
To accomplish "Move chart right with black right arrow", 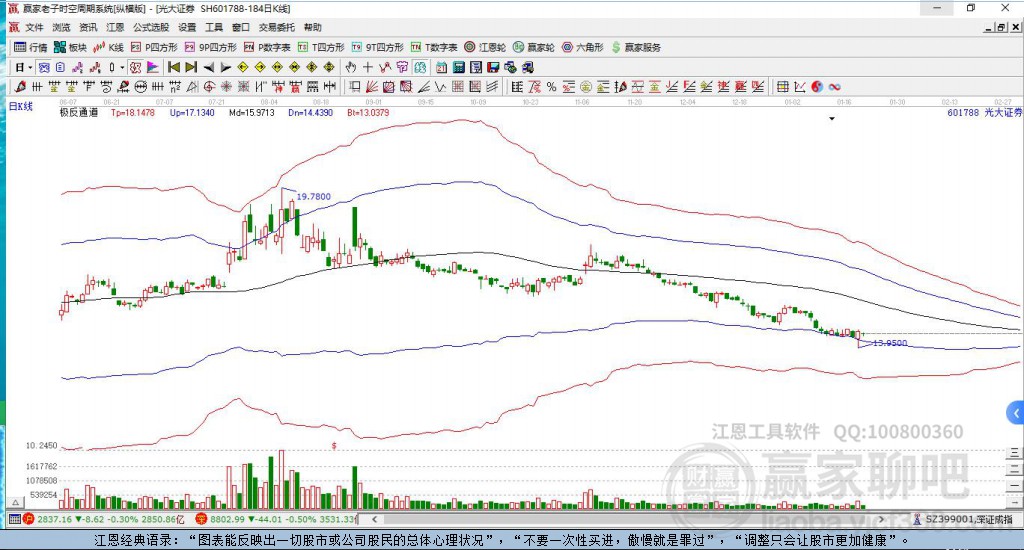I will click(225, 67).
